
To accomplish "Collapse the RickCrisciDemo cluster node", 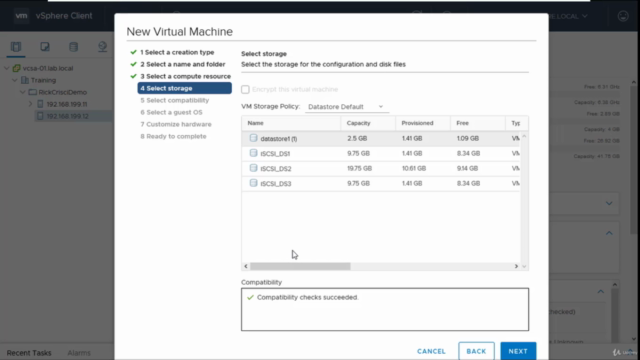I will 23,92.
